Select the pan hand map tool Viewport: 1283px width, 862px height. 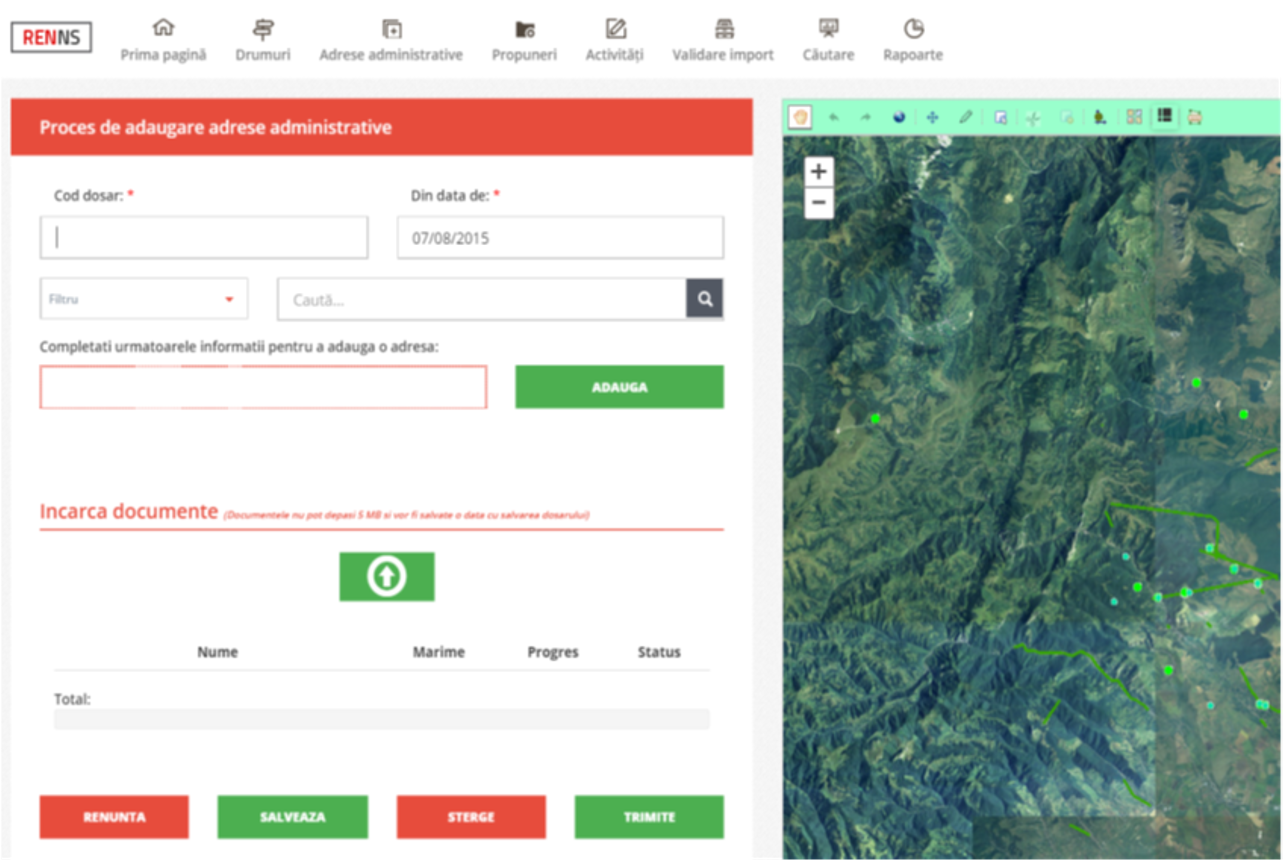[799, 117]
